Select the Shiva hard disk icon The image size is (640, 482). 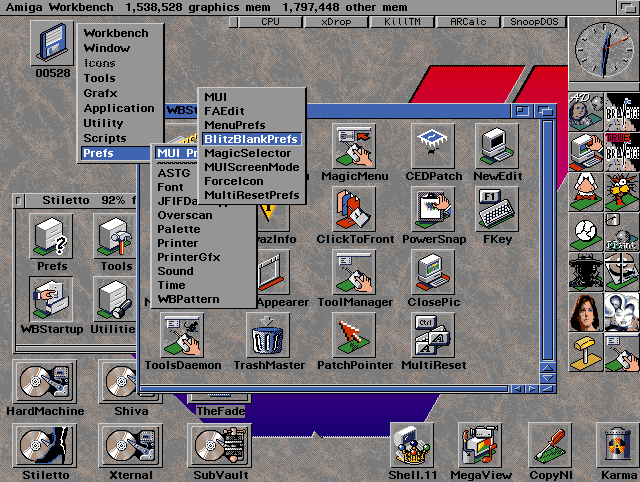pos(118,381)
